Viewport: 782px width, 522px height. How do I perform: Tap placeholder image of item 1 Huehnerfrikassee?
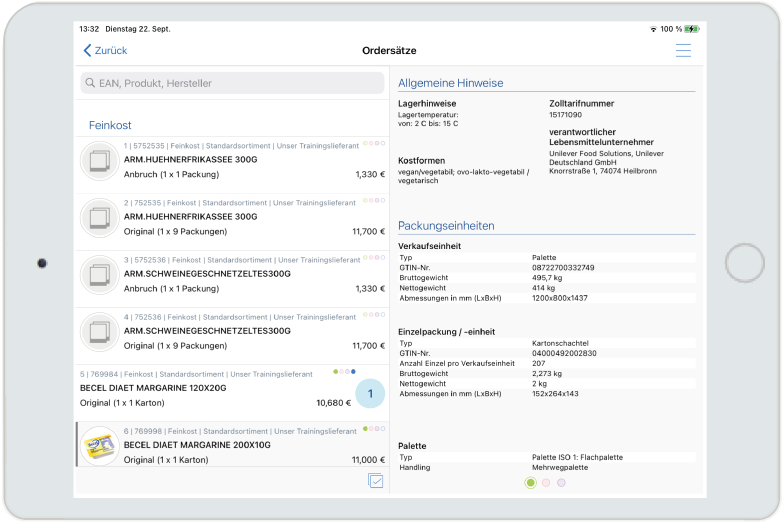(x=99, y=160)
